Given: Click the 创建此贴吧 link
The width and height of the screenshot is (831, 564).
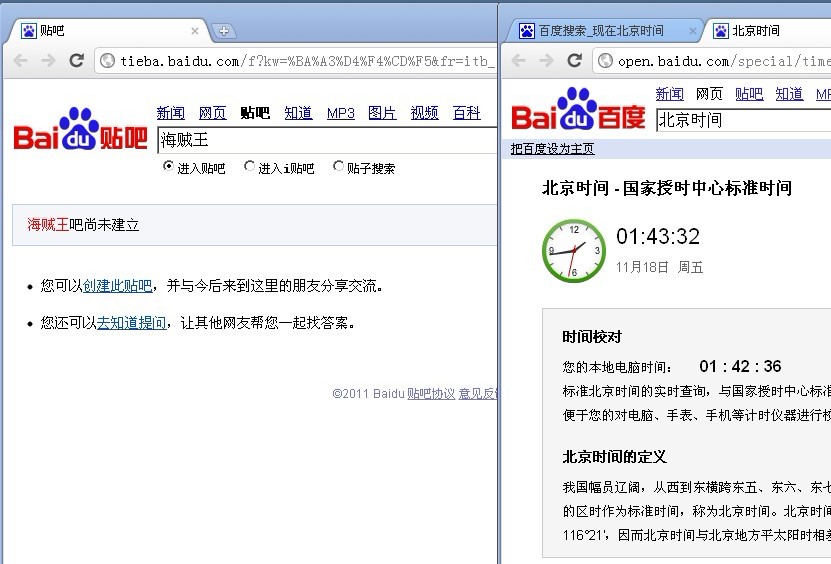Looking at the screenshot, I should pyautogui.click(x=117, y=286).
